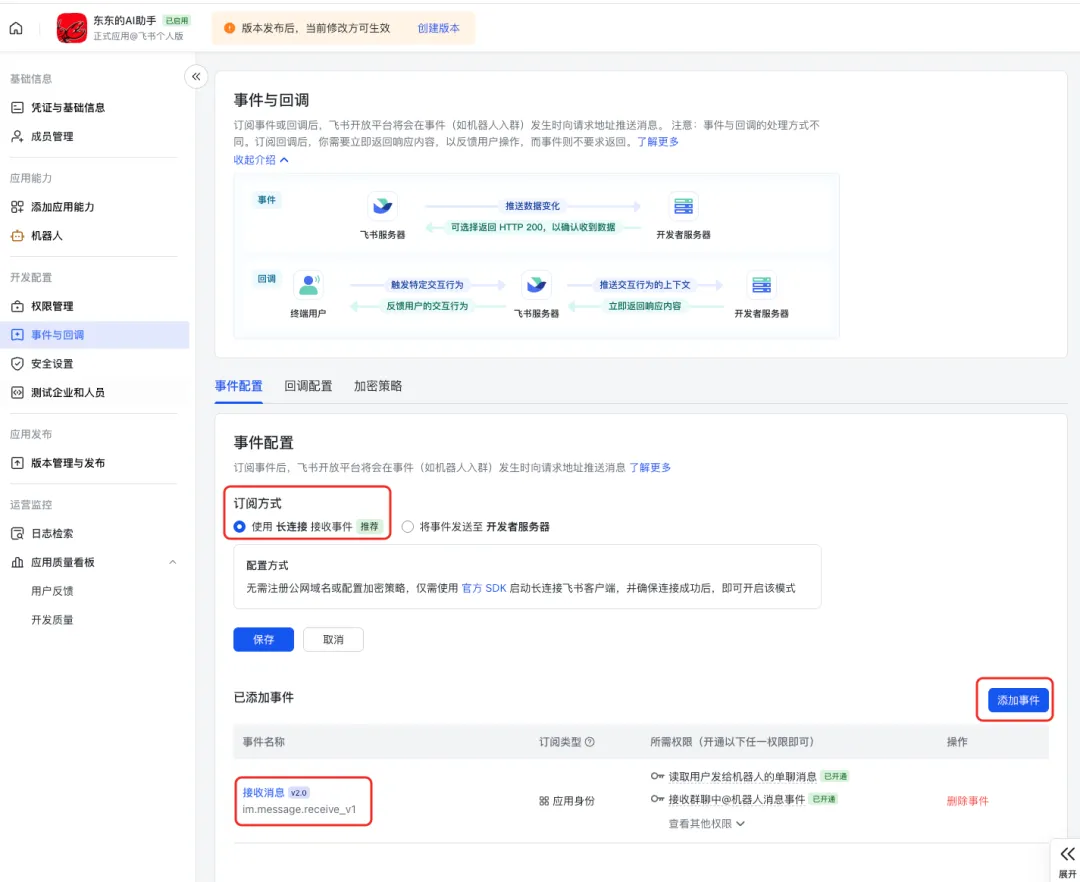Open 凭证与基础信息 menu item
Screen dimensions: 1080x882
coord(94,107)
